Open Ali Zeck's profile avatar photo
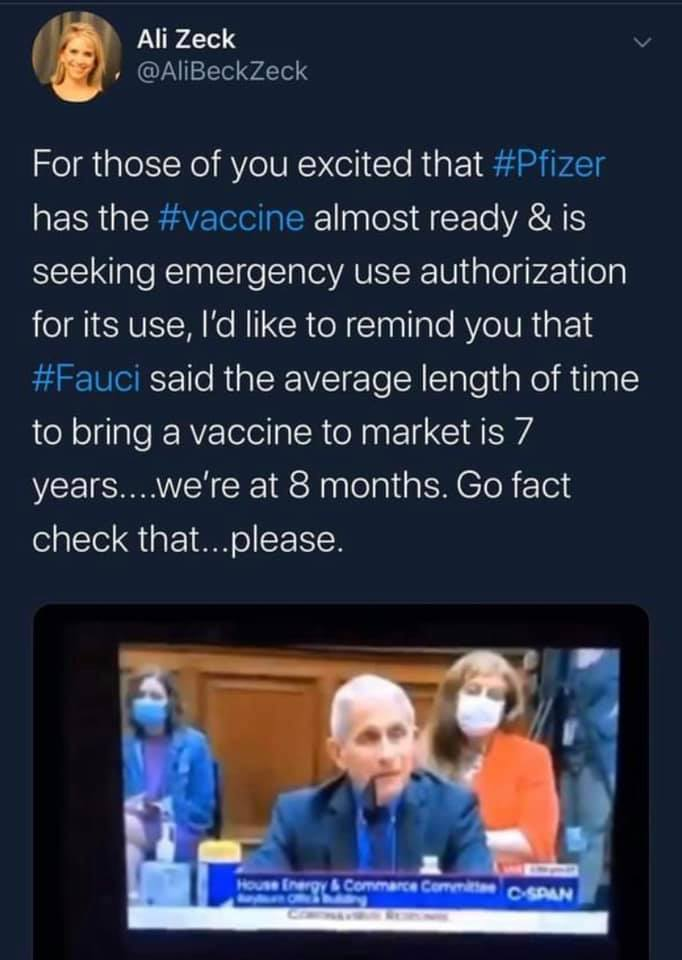Screen dimensions: 682x960 tap(77, 56)
